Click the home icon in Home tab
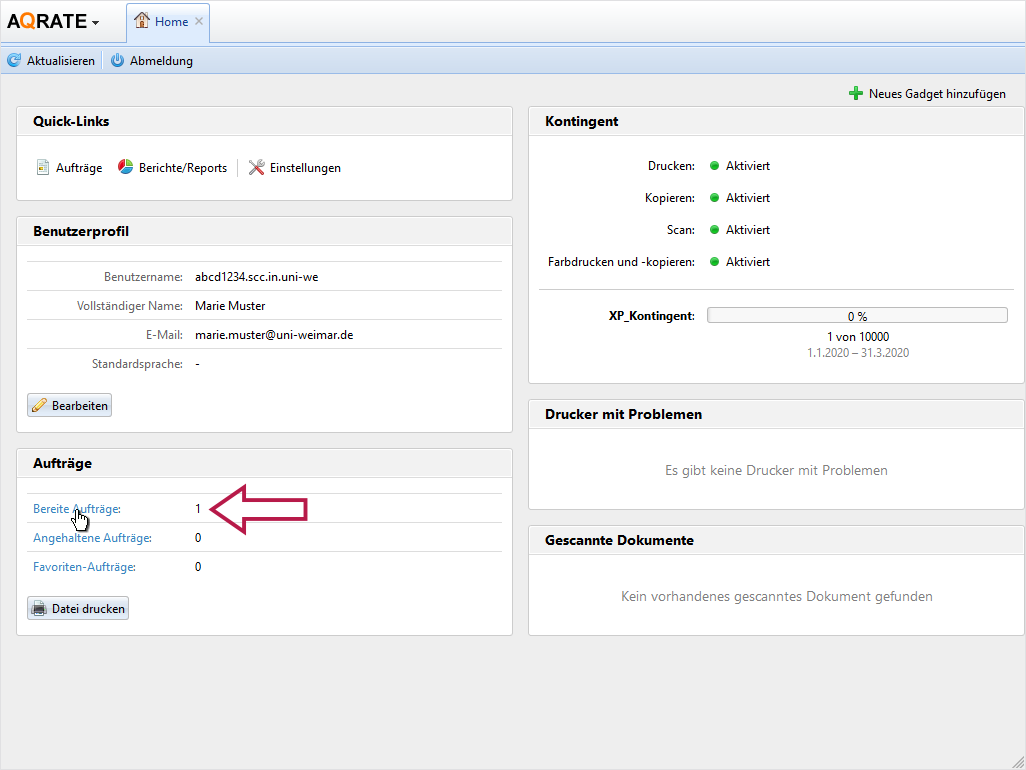 [x=142, y=21]
